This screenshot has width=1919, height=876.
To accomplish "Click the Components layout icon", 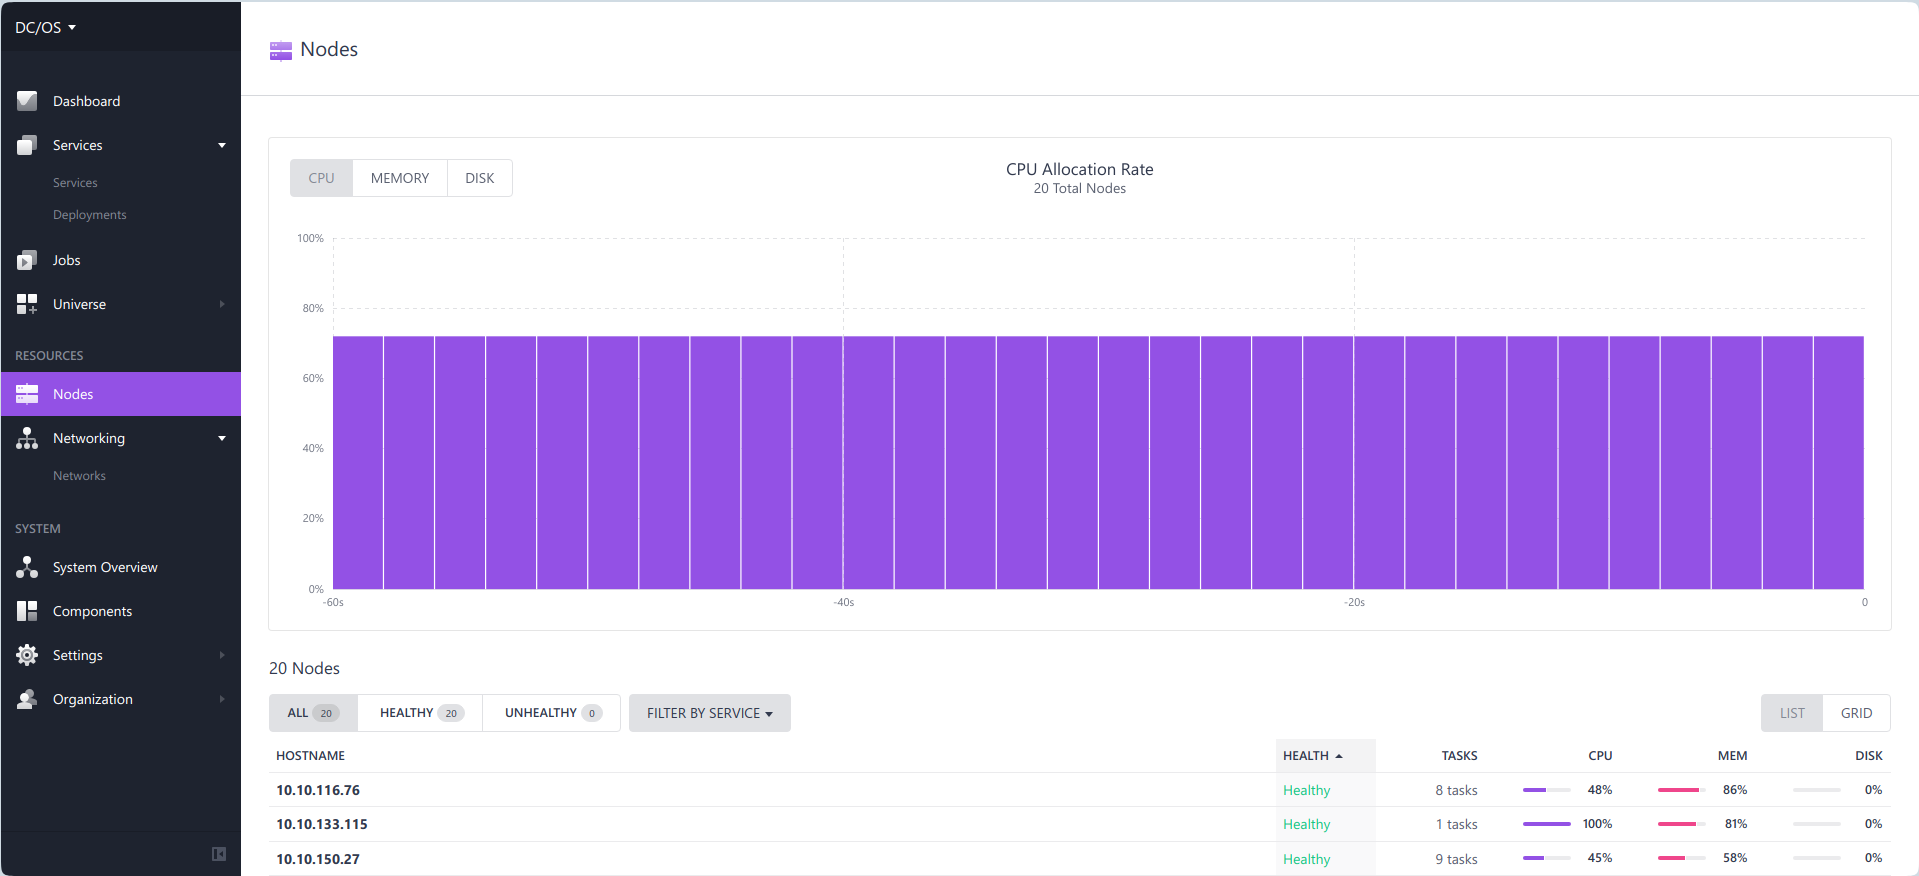I will (27, 611).
